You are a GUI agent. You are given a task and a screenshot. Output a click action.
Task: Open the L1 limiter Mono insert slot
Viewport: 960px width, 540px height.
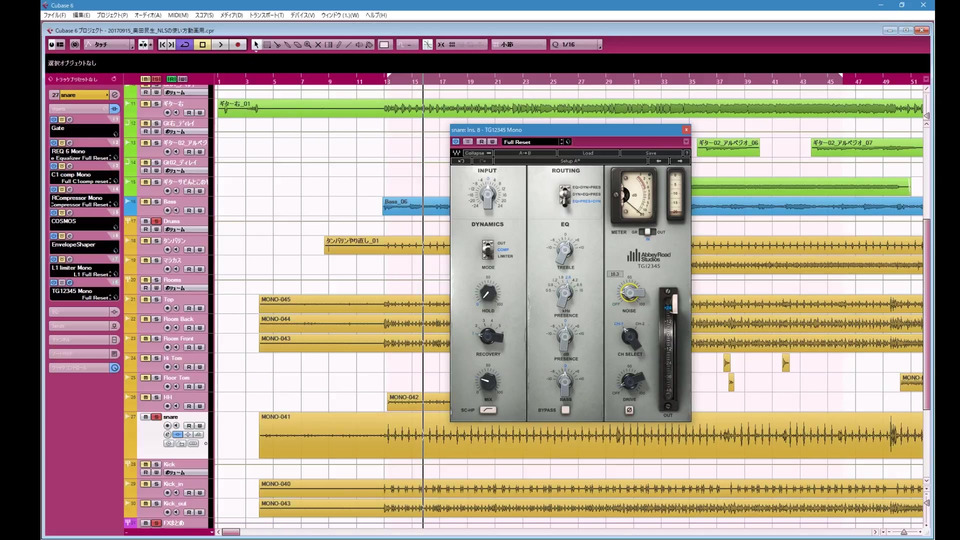coord(84,271)
